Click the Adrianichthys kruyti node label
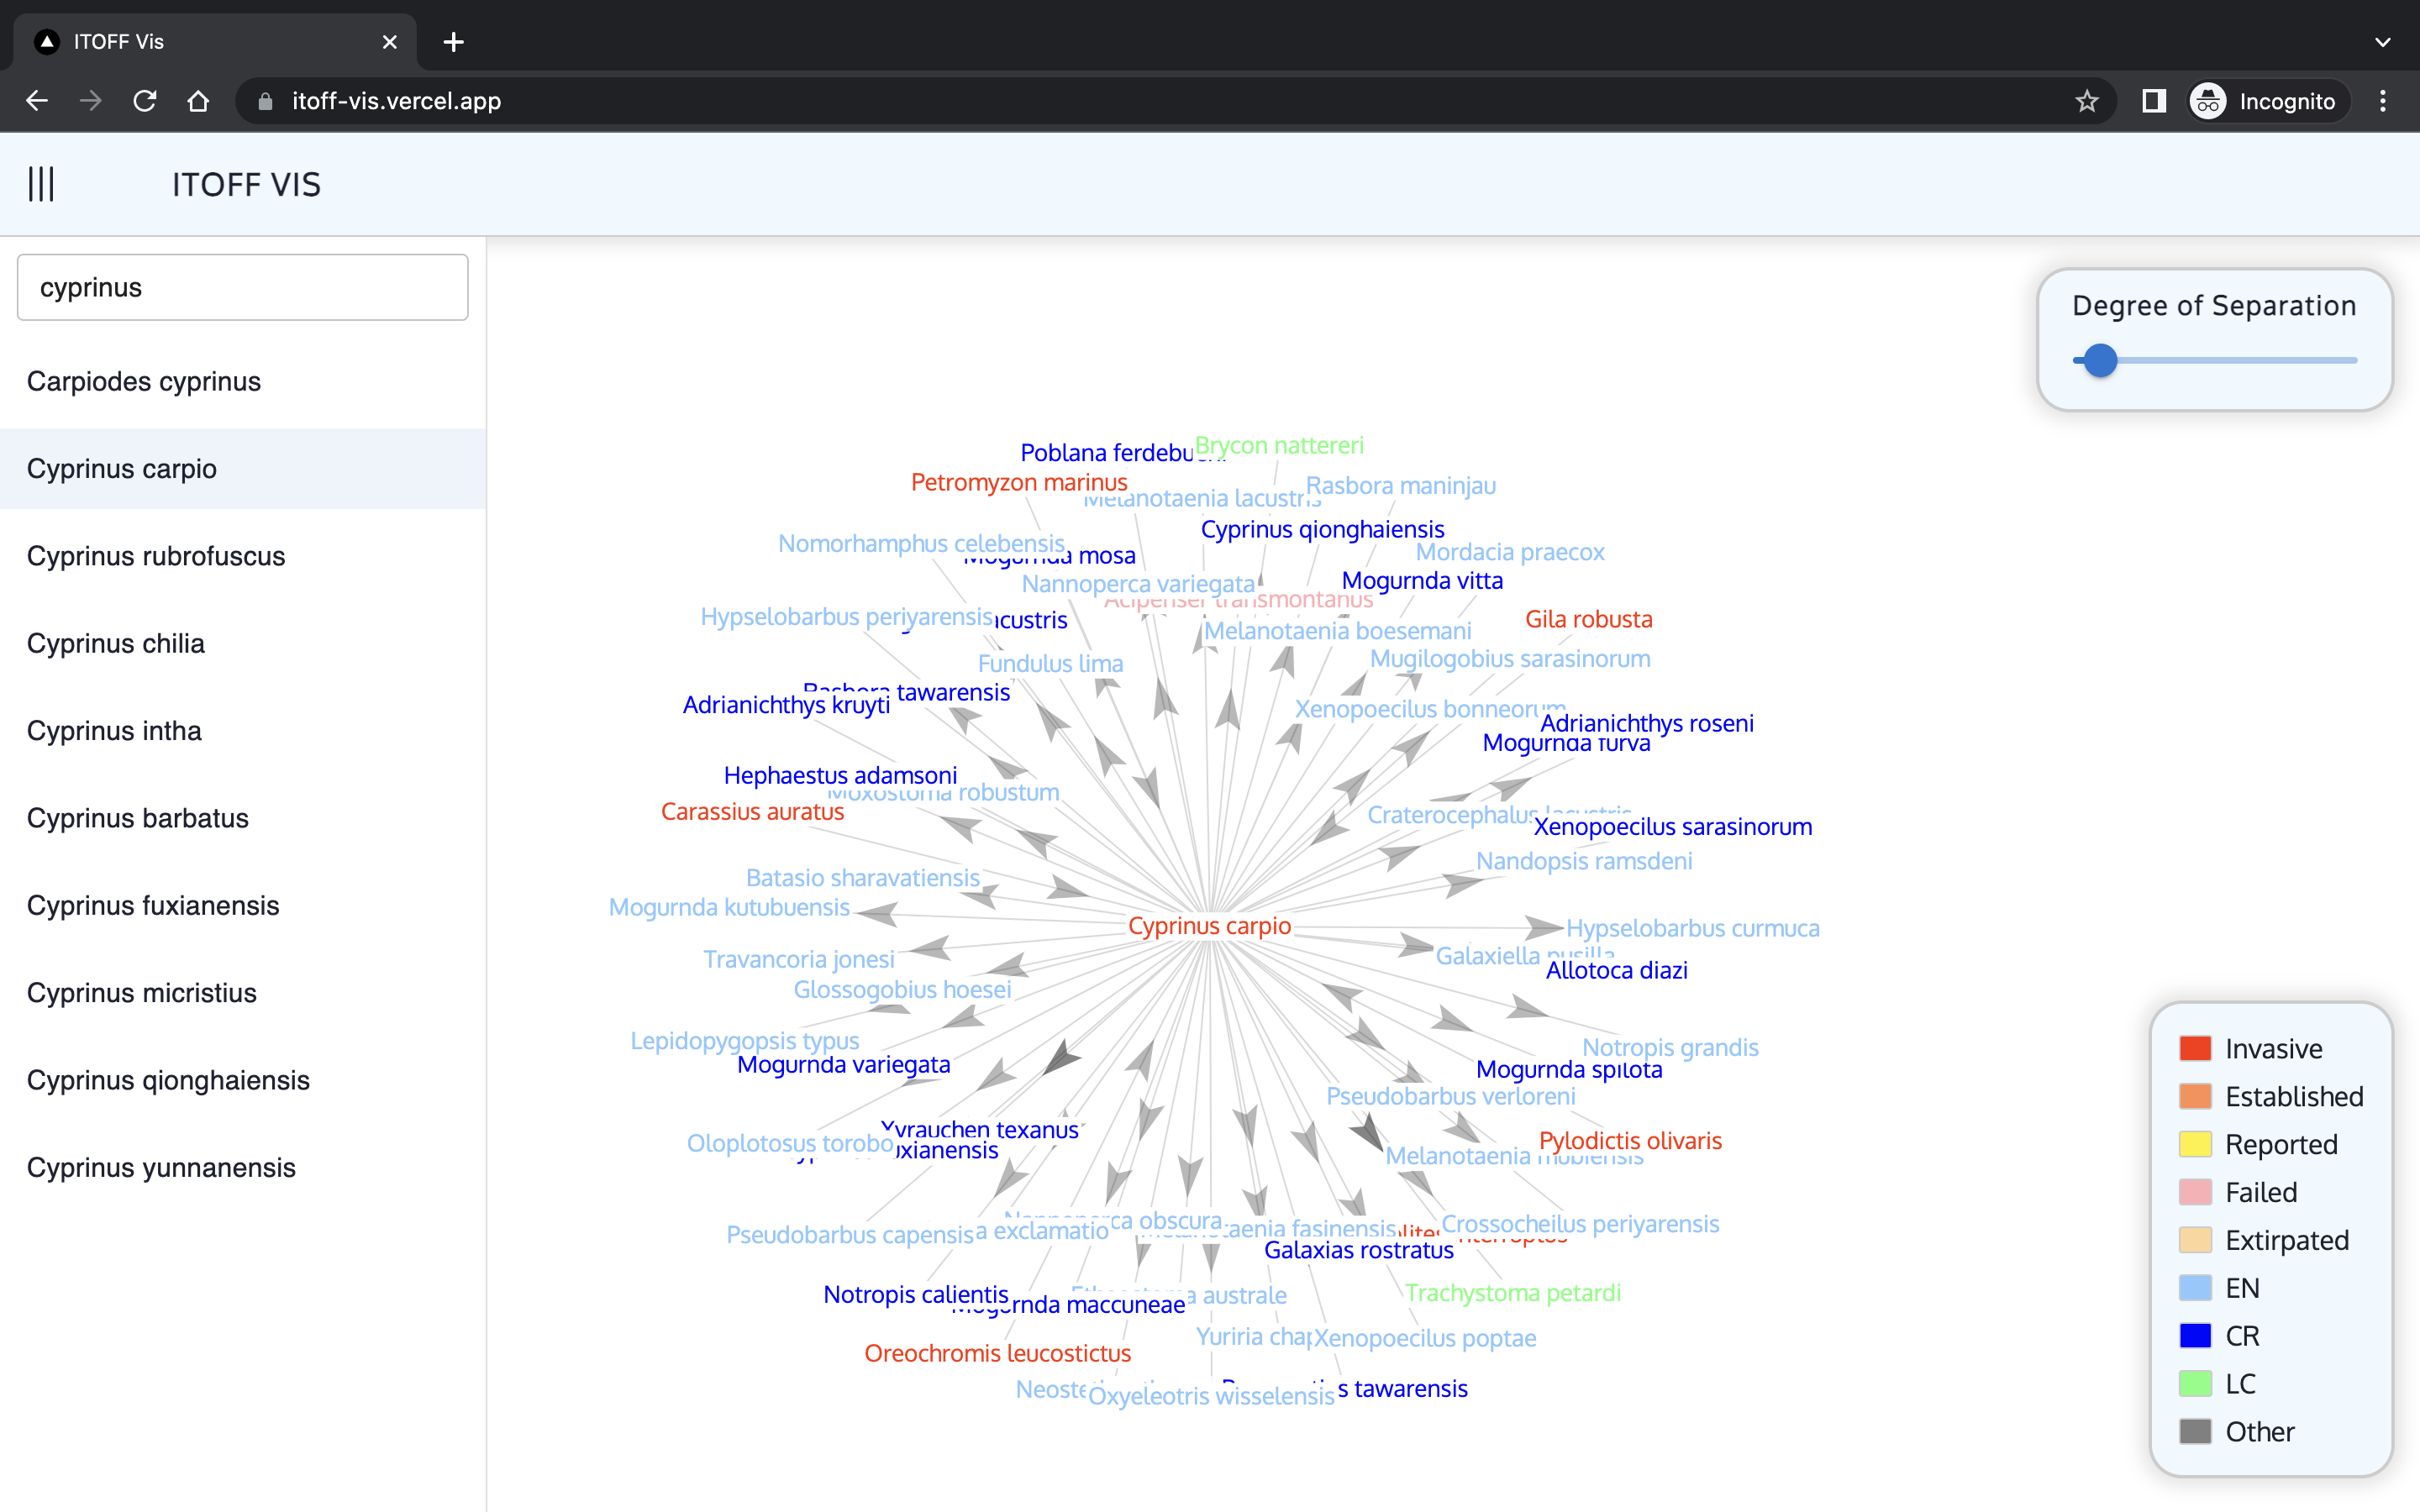This screenshot has height=1512, width=2420. tap(786, 705)
